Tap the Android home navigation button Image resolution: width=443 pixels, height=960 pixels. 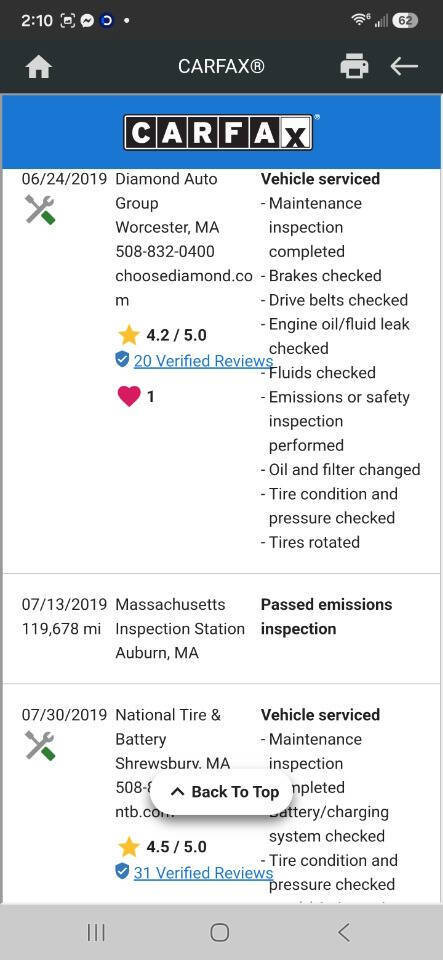click(220, 932)
